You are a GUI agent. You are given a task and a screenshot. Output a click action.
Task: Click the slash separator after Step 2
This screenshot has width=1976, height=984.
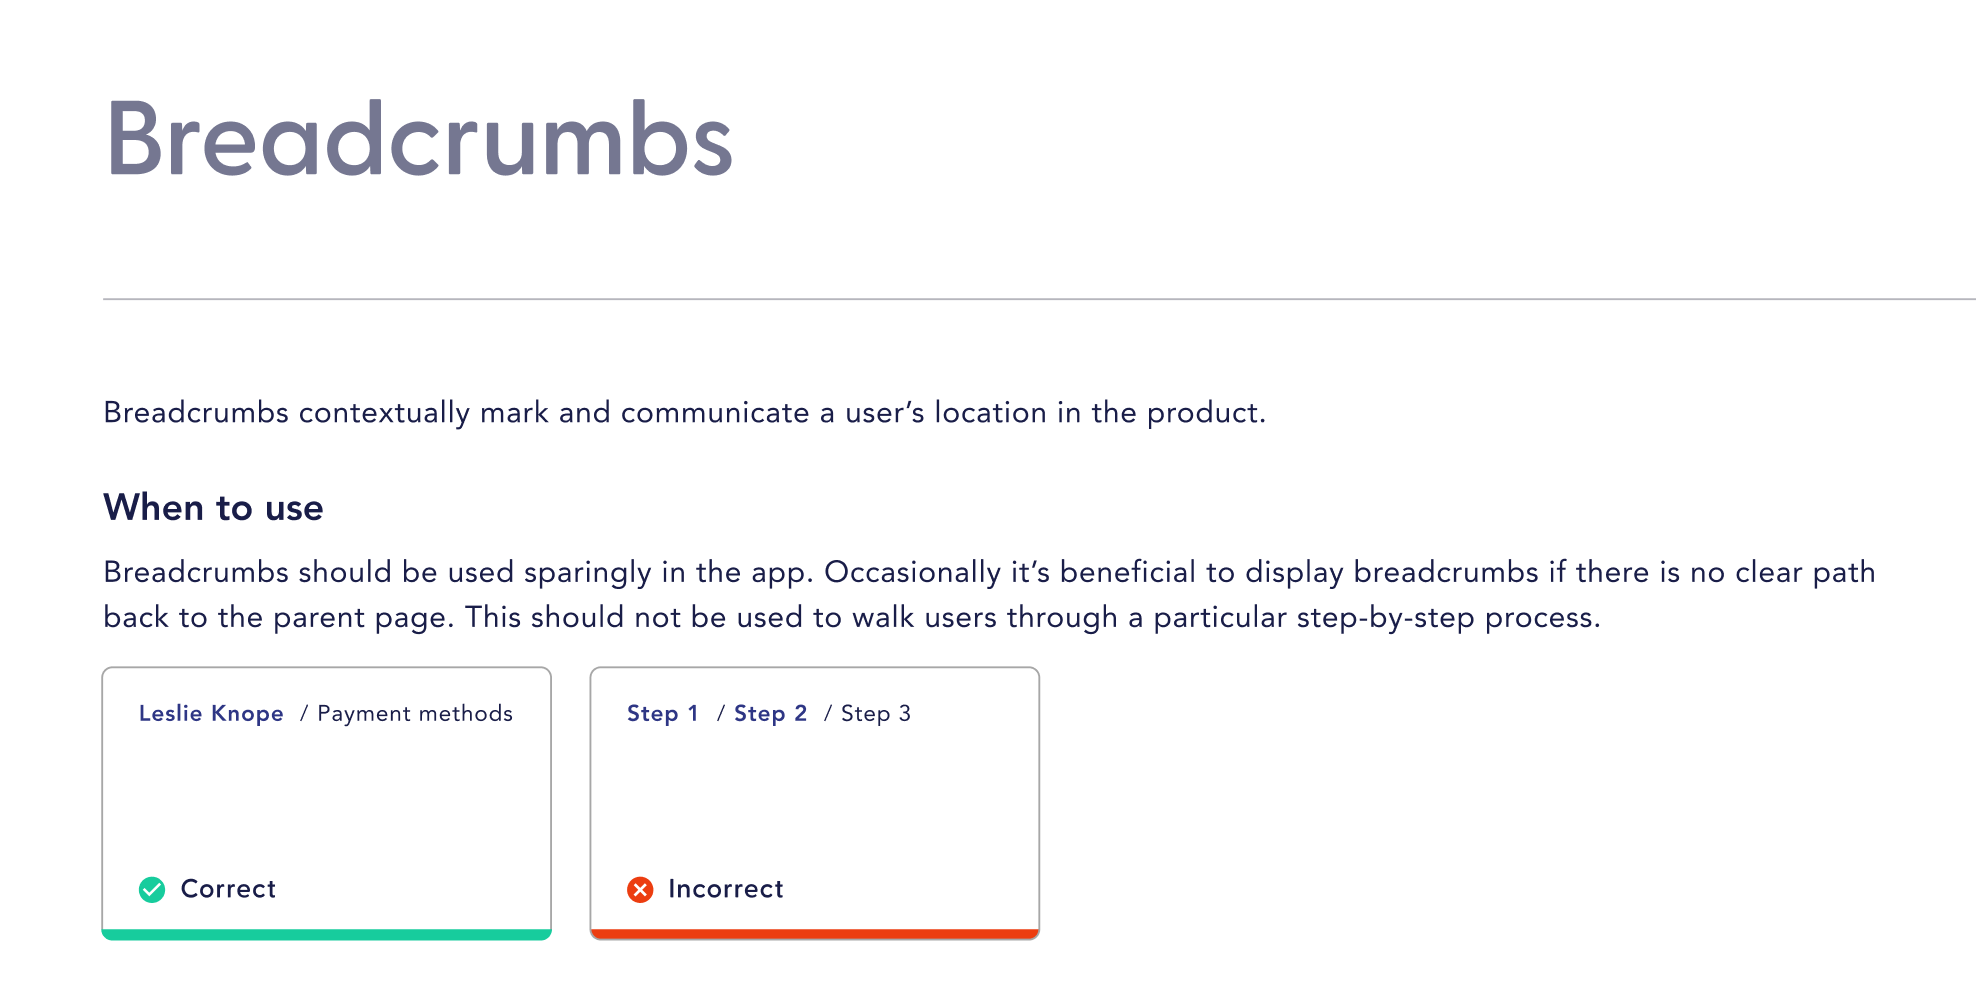[x=828, y=713]
